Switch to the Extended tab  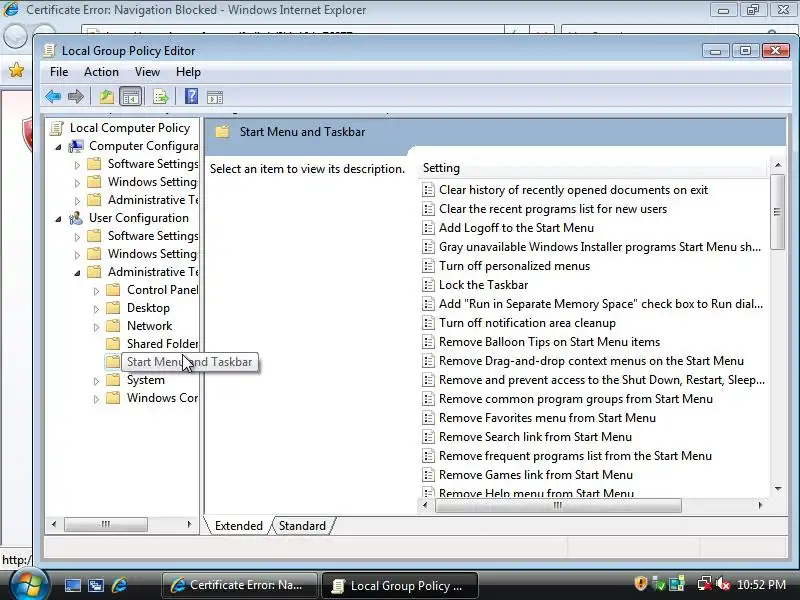click(x=238, y=526)
